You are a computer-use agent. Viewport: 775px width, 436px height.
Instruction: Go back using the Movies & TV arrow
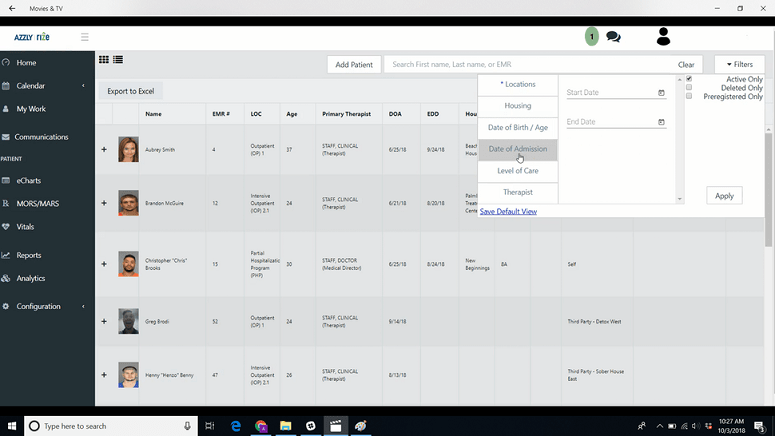point(12,8)
